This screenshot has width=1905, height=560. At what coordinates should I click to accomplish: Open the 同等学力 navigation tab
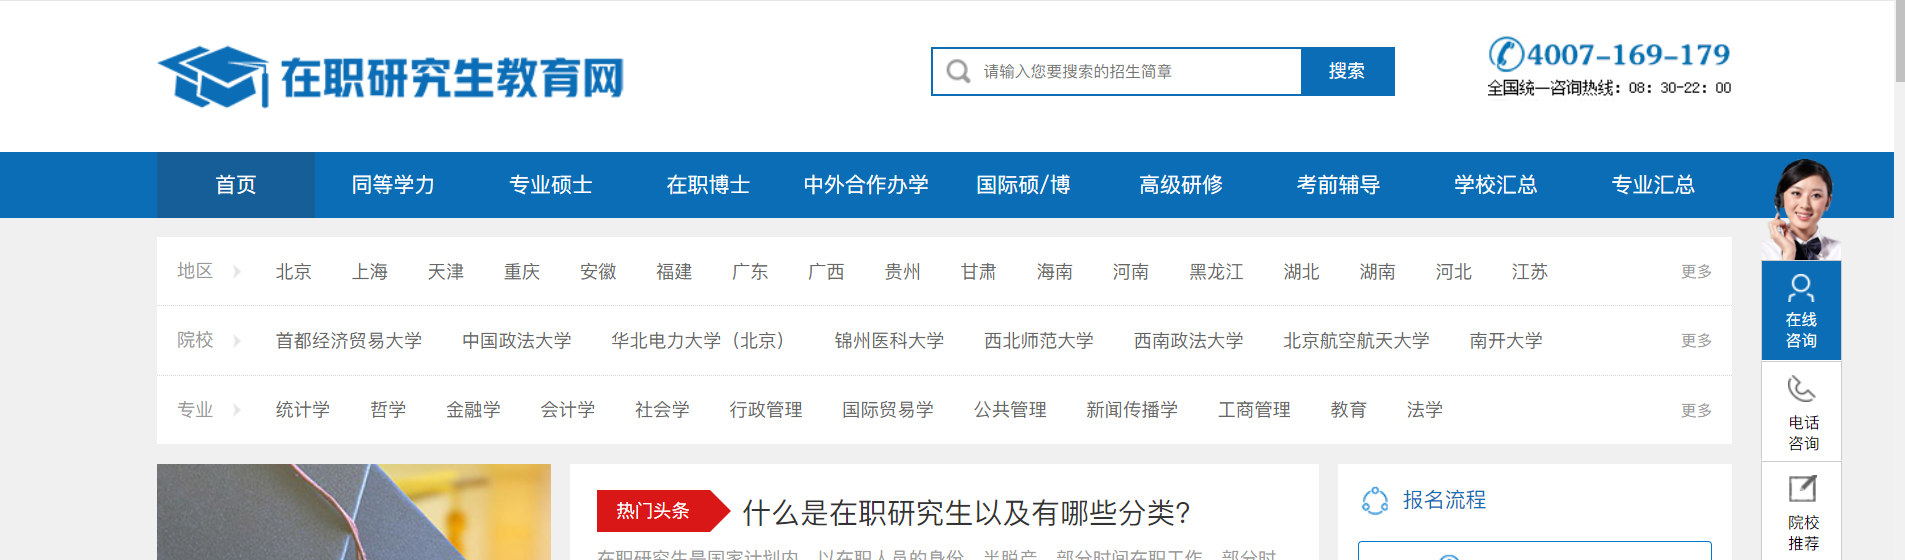coord(393,185)
